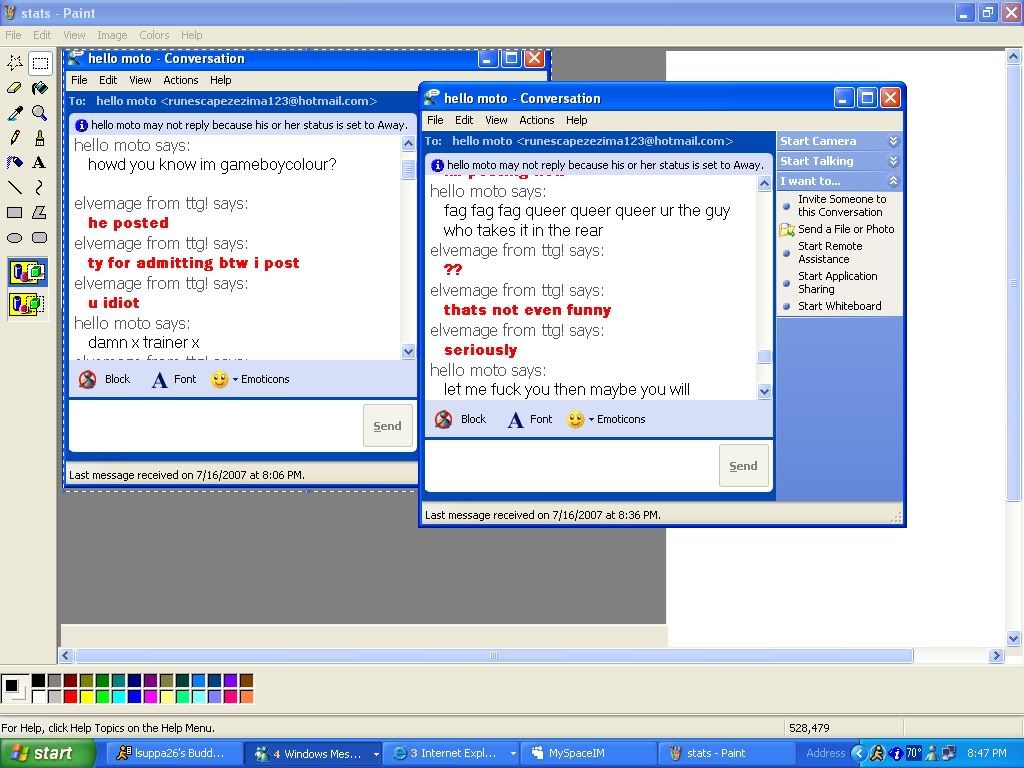Image resolution: width=1024 pixels, height=768 pixels.
Task: Switch to transparent background selection mode
Action: tap(27, 303)
